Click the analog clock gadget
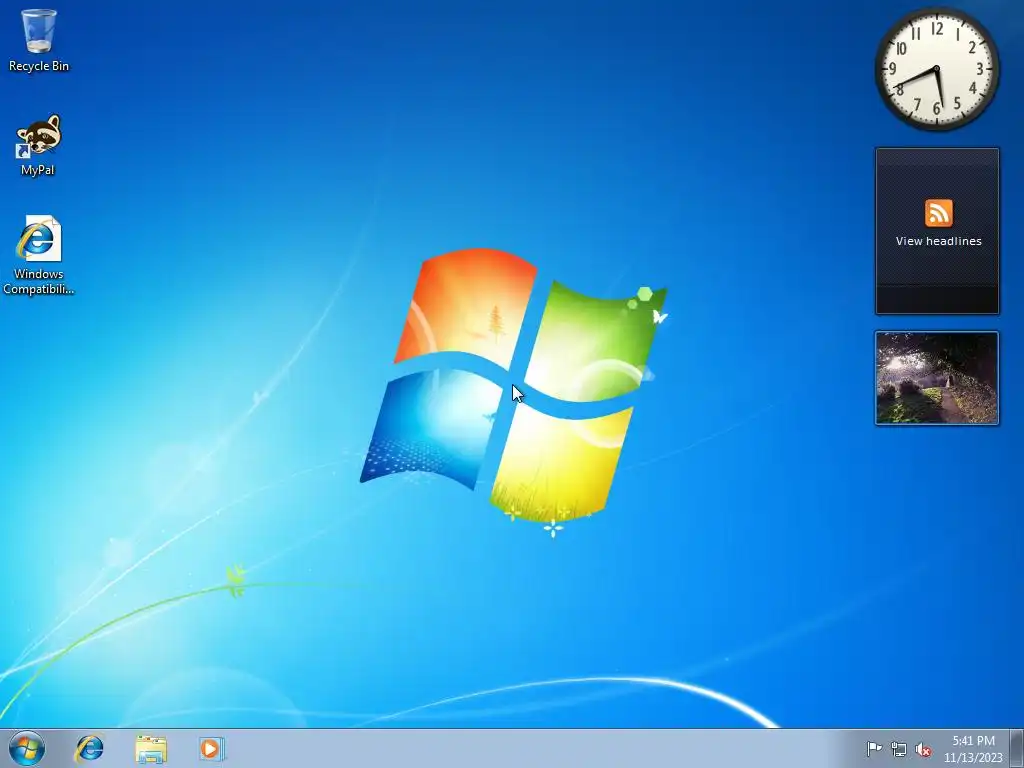 [936, 69]
